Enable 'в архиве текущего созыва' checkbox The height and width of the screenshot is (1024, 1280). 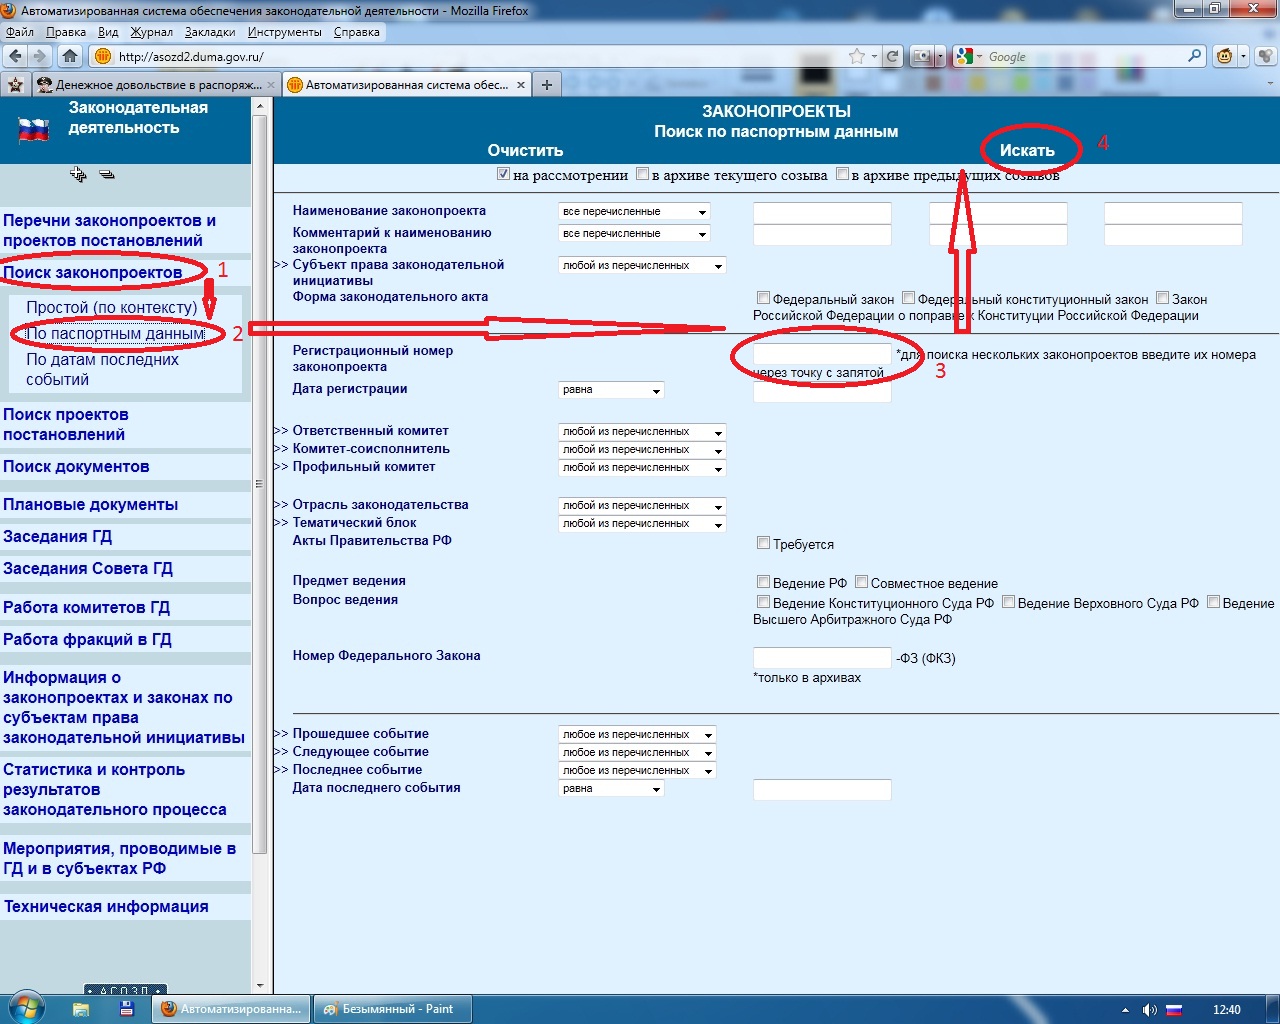tap(642, 174)
